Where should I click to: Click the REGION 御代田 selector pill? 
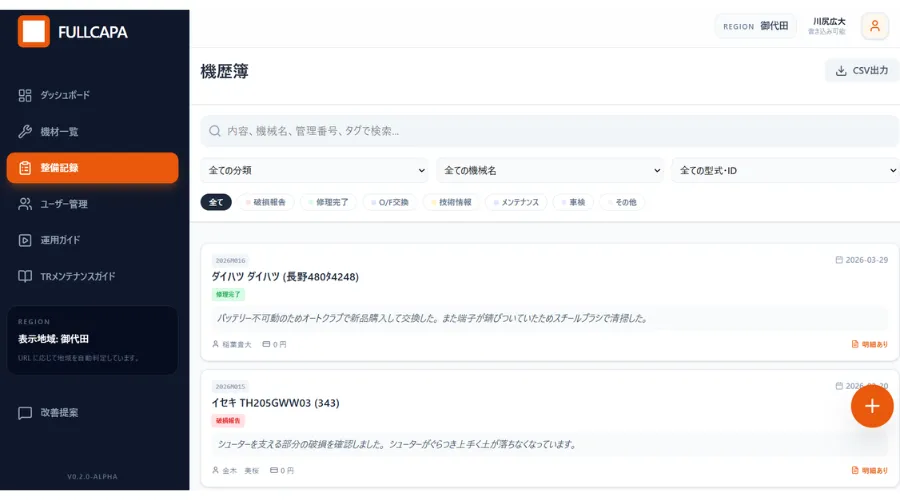(755, 26)
